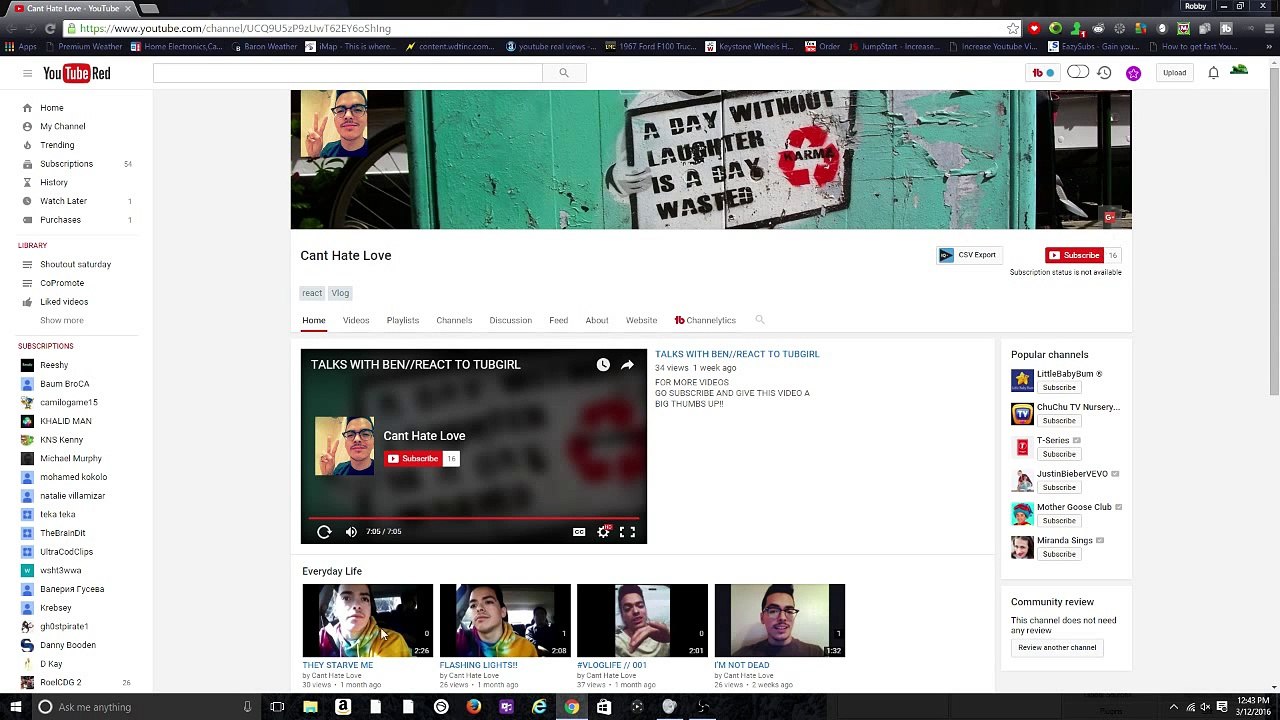Screen dimensions: 1280x720
Task: Switch to the Channels tab
Action: point(454,320)
